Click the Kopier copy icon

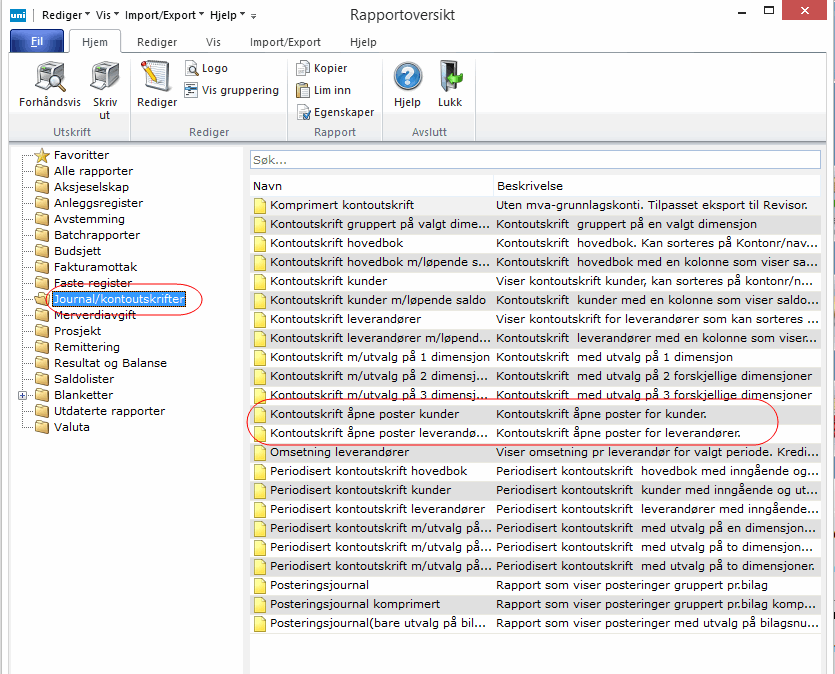click(322, 68)
